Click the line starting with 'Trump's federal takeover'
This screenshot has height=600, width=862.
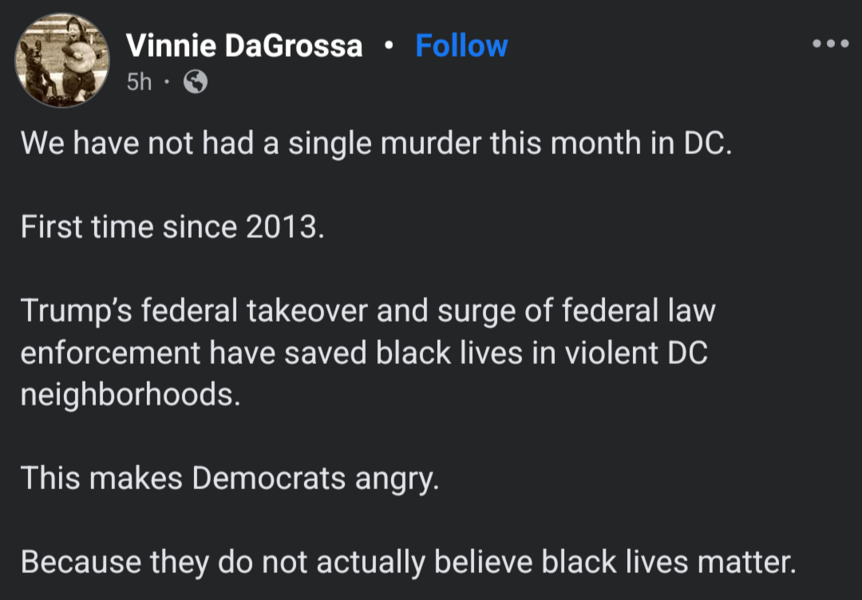coord(368,311)
